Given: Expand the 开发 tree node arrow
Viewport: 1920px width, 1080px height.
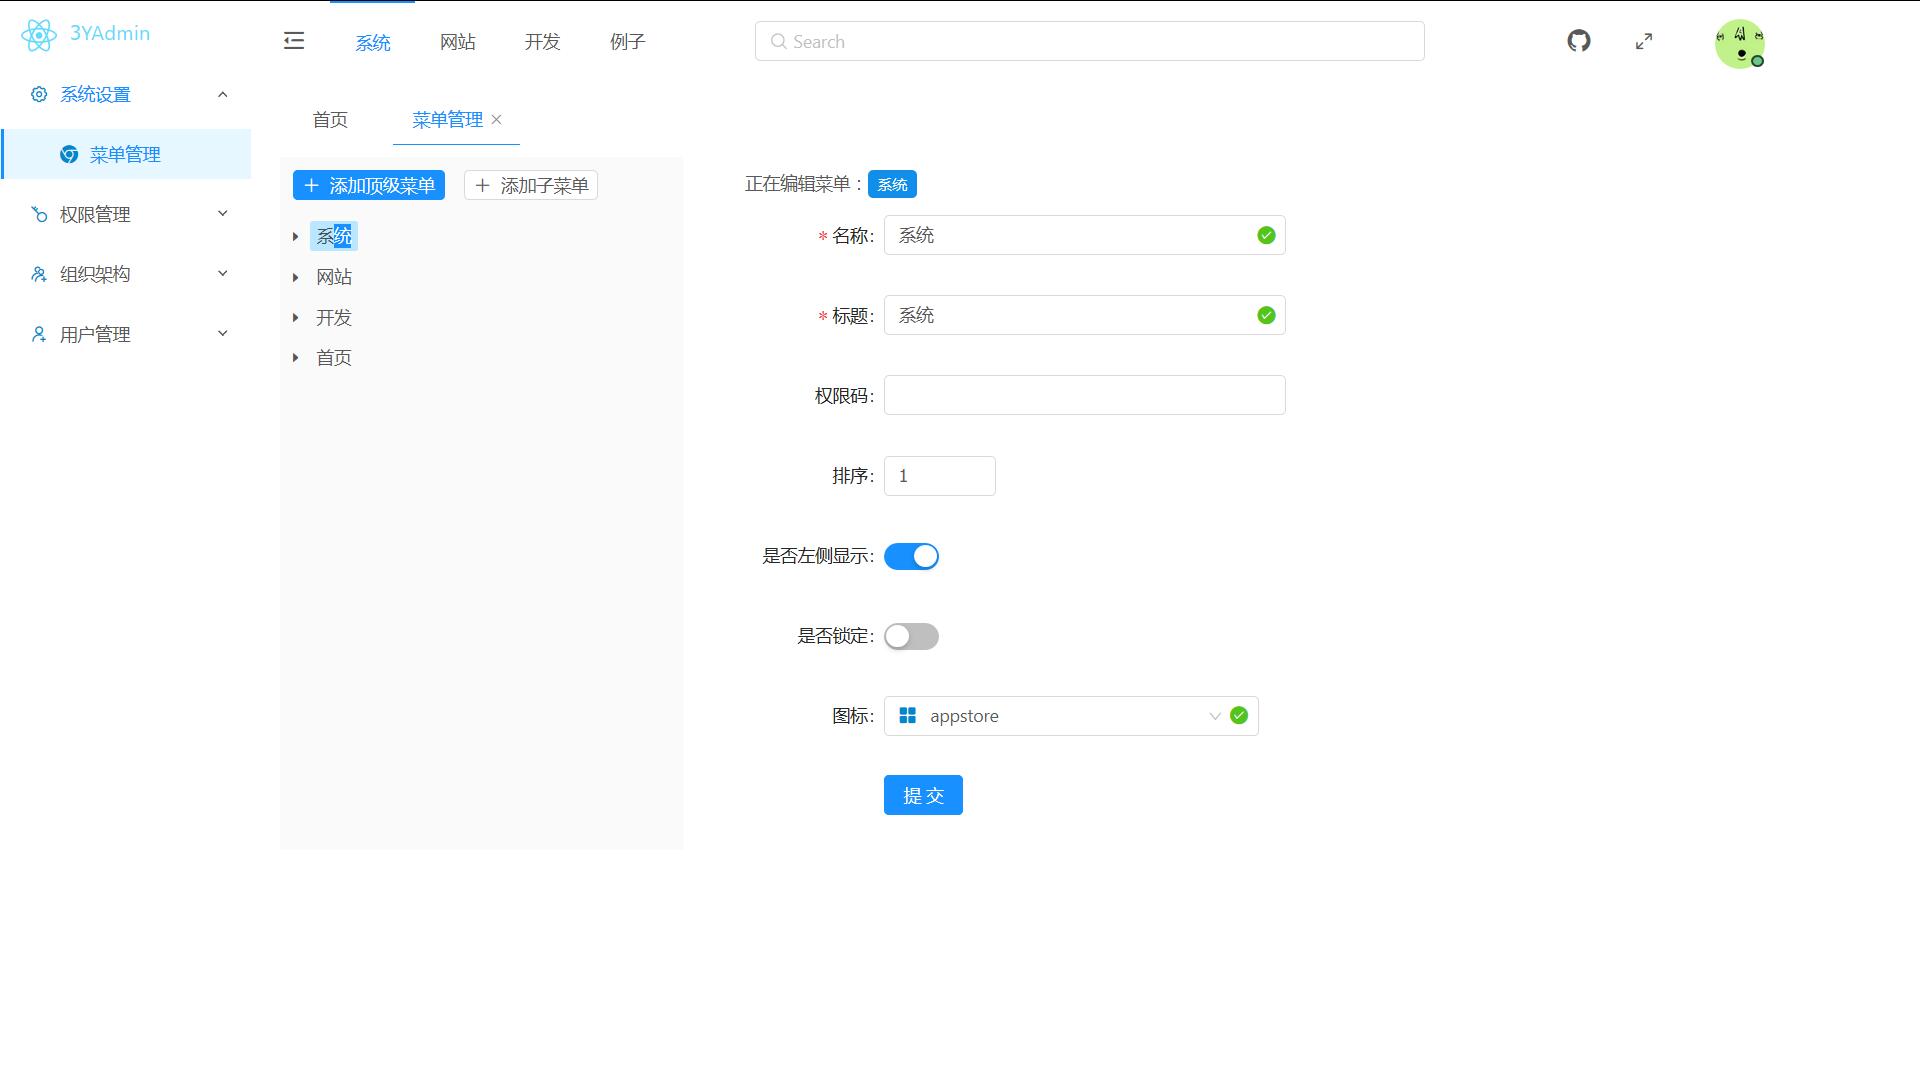Looking at the screenshot, I should click(x=296, y=317).
